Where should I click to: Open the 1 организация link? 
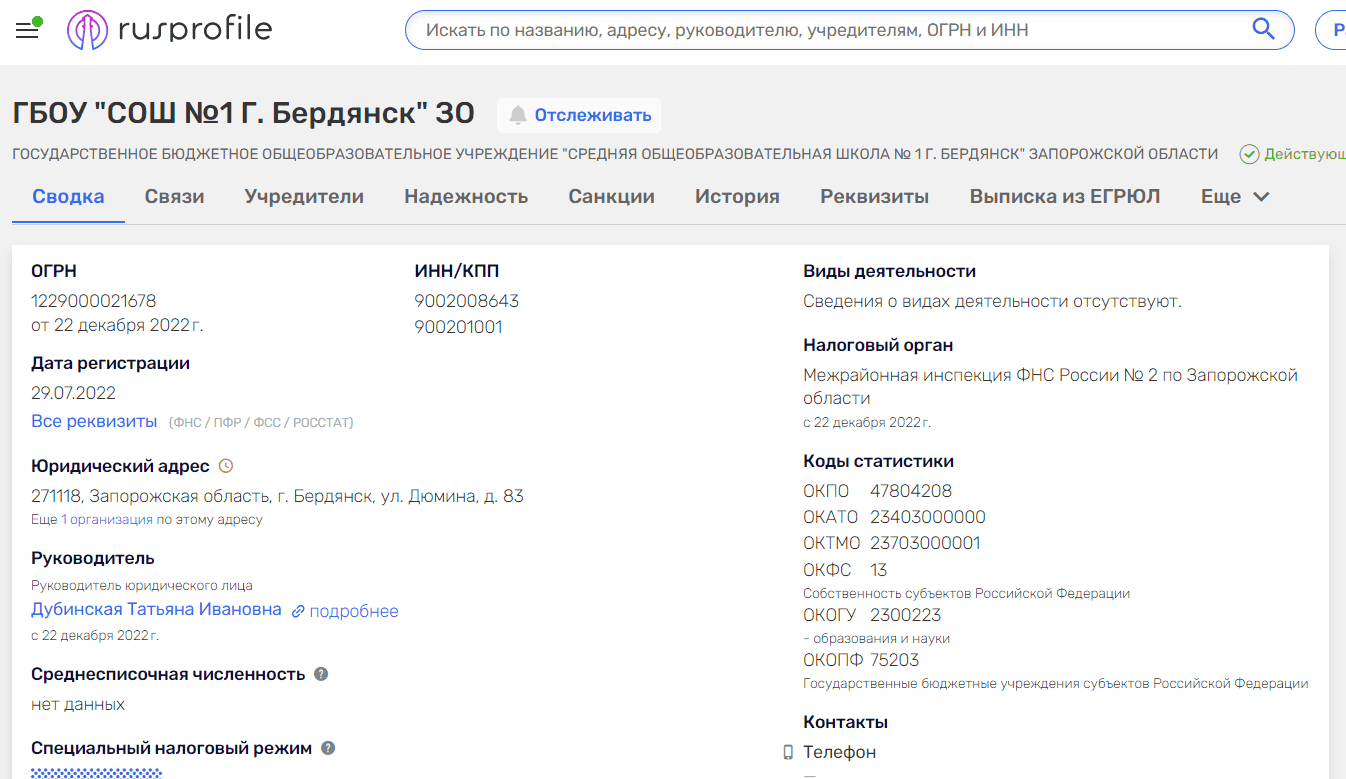click(107, 520)
